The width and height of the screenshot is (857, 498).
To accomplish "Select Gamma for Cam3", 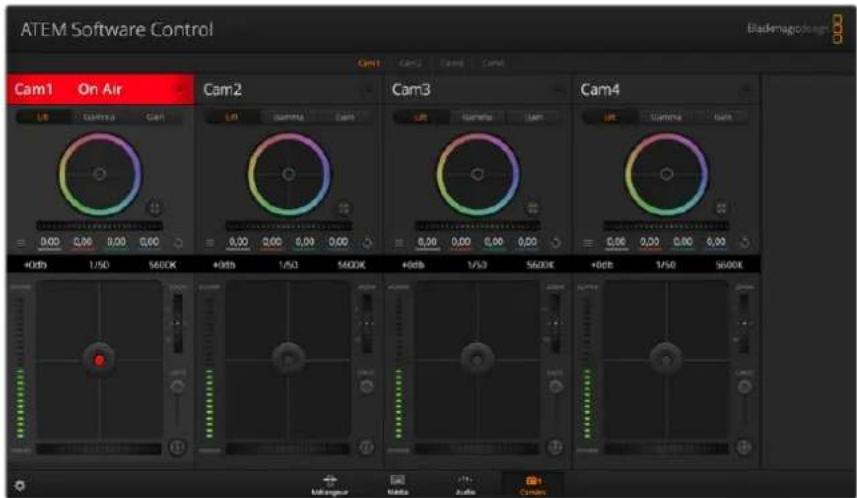I will click(477, 117).
